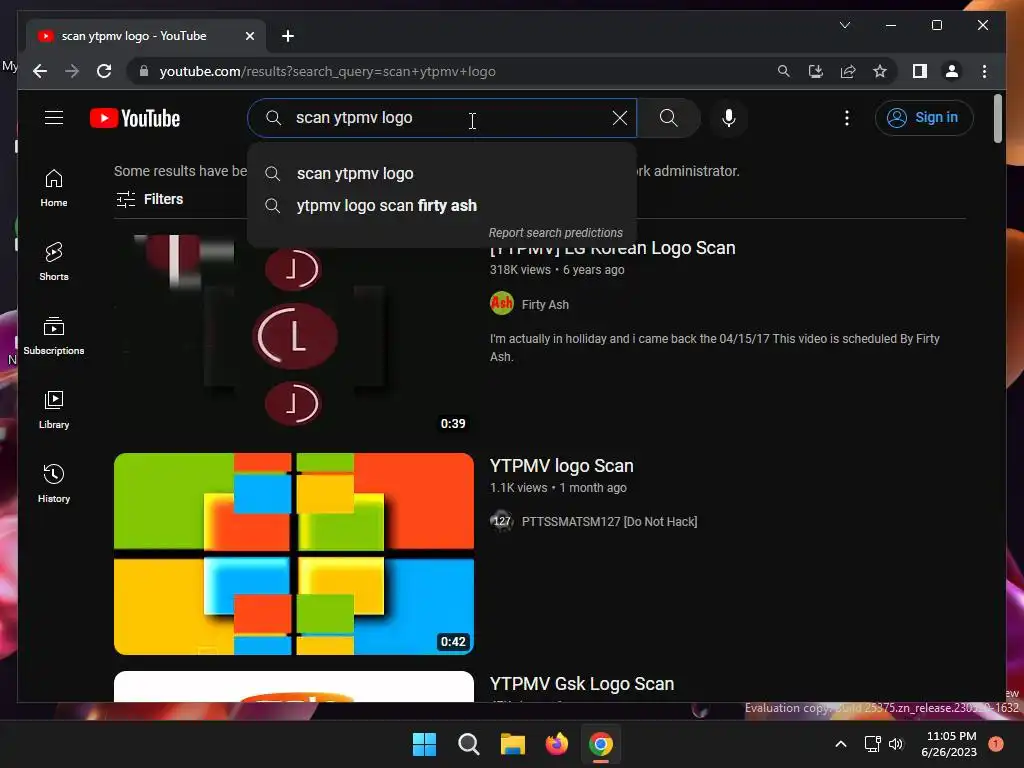Show hidden tray icons chevron
The image size is (1024, 768).
841,744
